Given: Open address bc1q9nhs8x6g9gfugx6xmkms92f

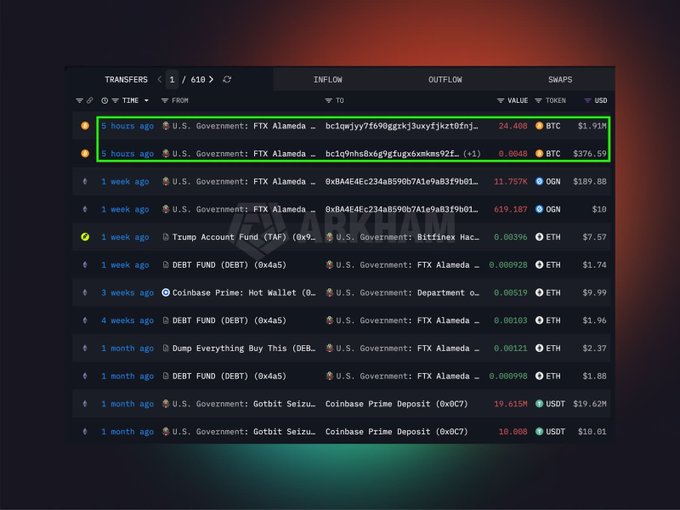Looking at the screenshot, I should (x=392, y=154).
